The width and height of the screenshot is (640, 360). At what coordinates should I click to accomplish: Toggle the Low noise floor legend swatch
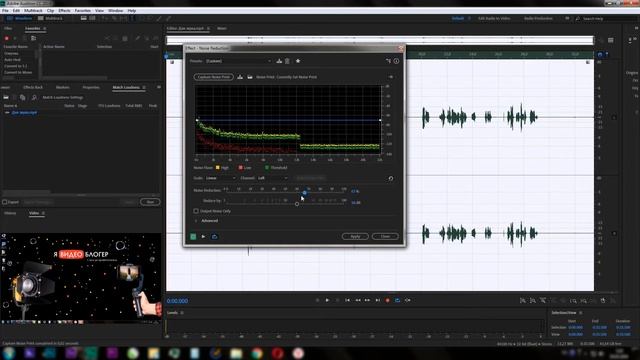pyautogui.click(x=240, y=167)
